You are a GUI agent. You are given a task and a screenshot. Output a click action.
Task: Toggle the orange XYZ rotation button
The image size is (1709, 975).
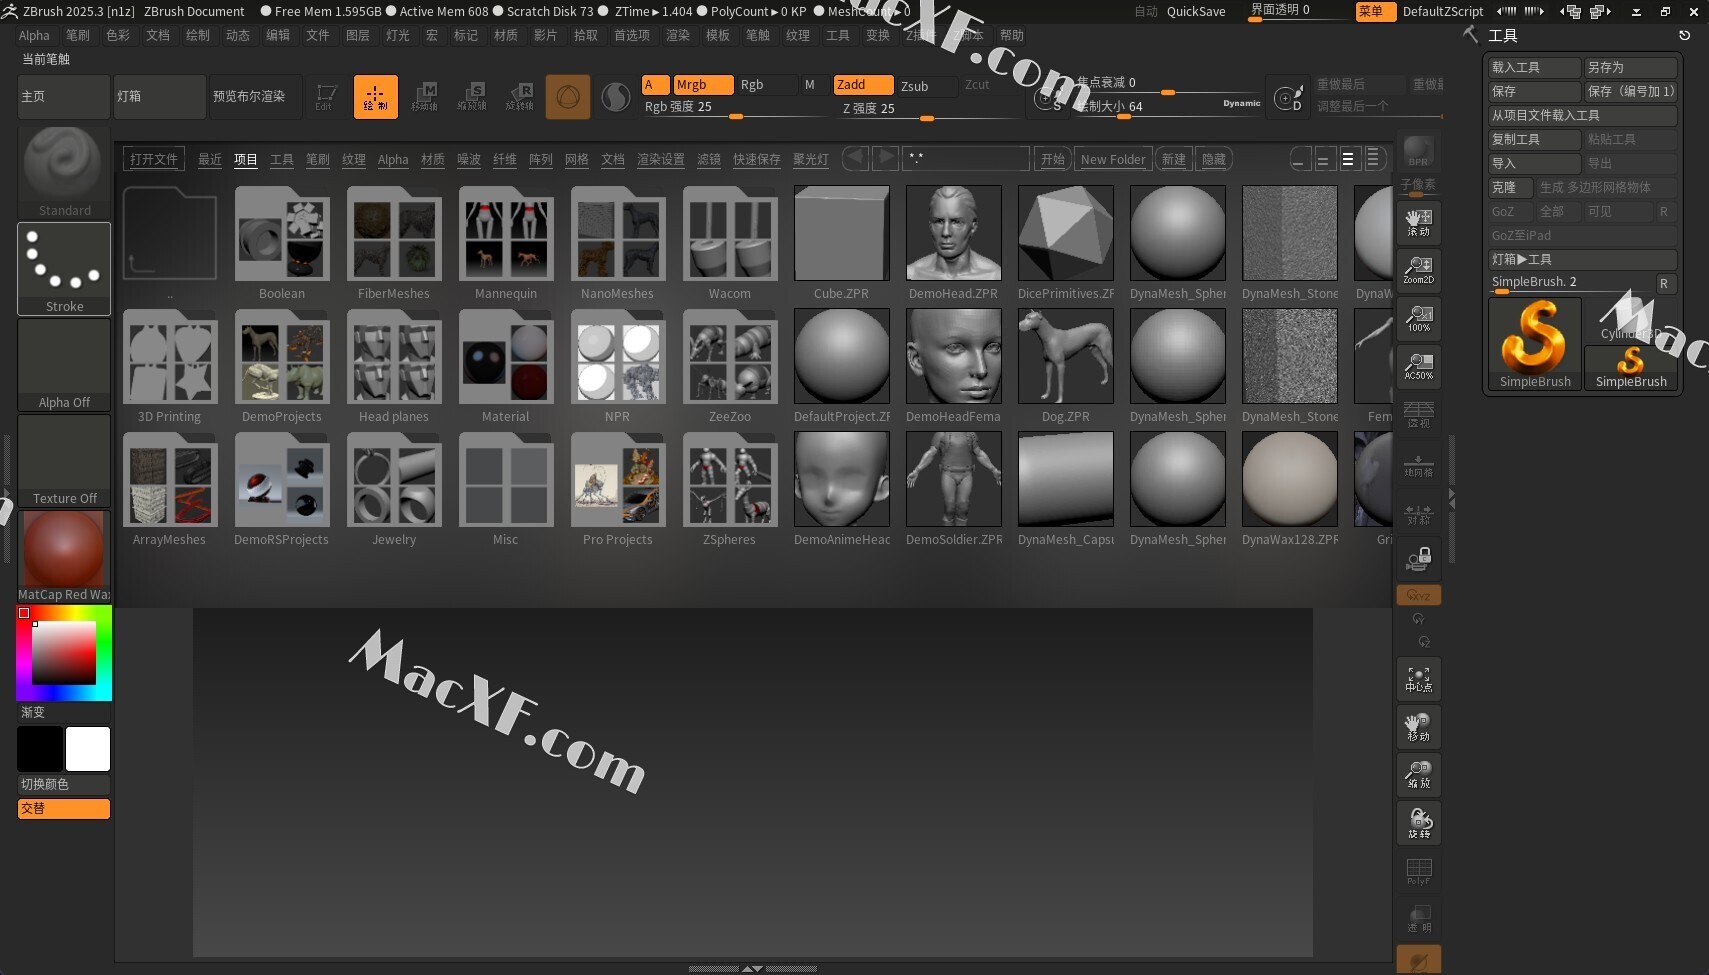[1419, 595]
